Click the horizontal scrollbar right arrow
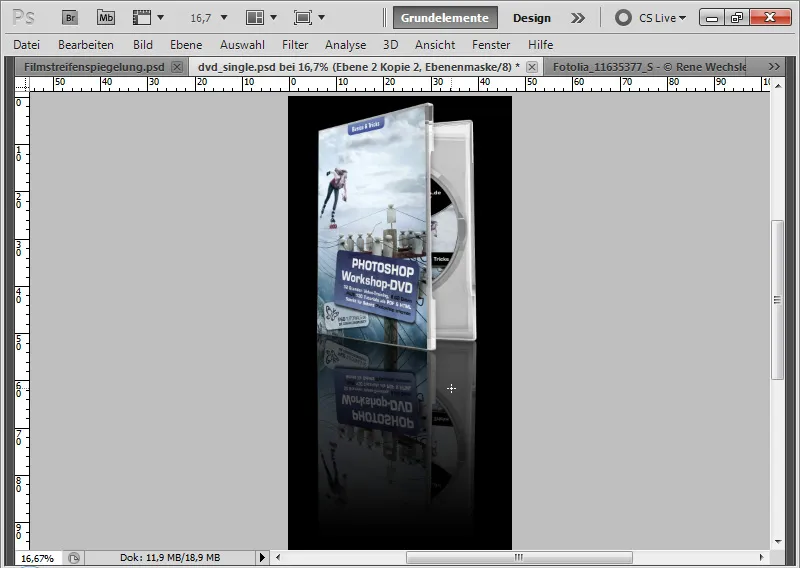This screenshot has width=800, height=568. click(761, 558)
